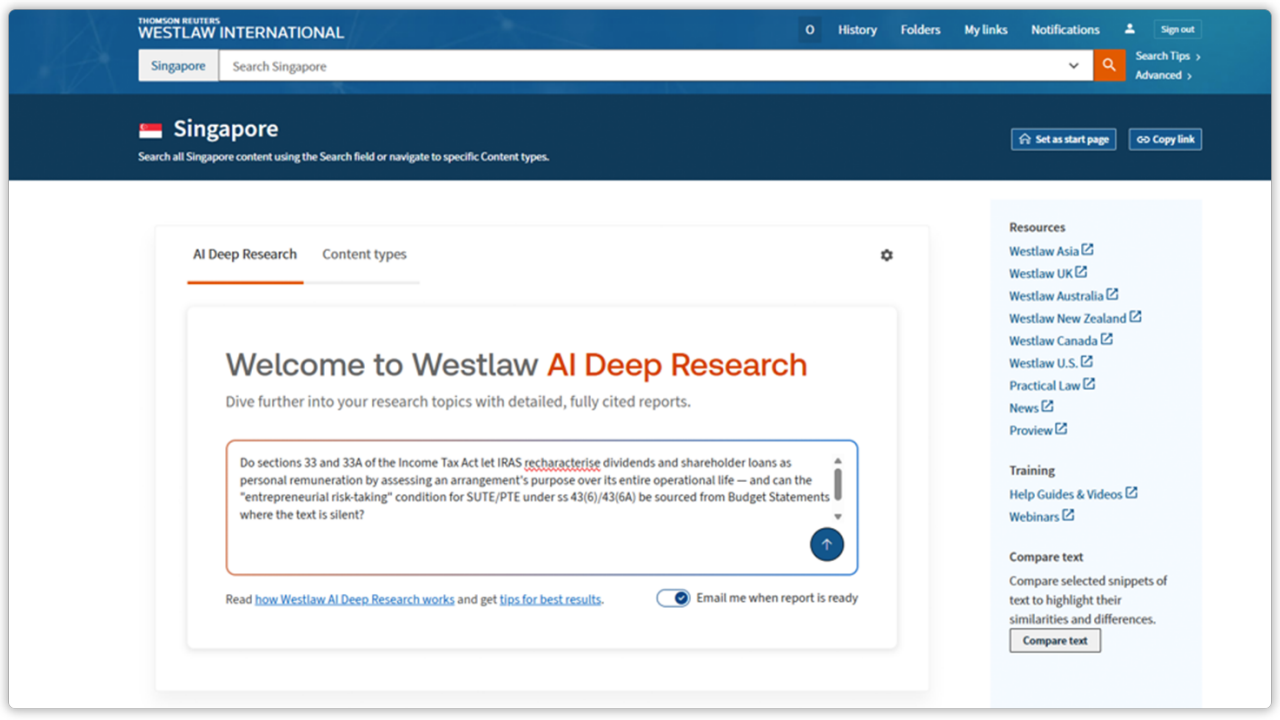
Task: Open Notifications menu
Action: pyautogui.click(x=1065, y=30)
